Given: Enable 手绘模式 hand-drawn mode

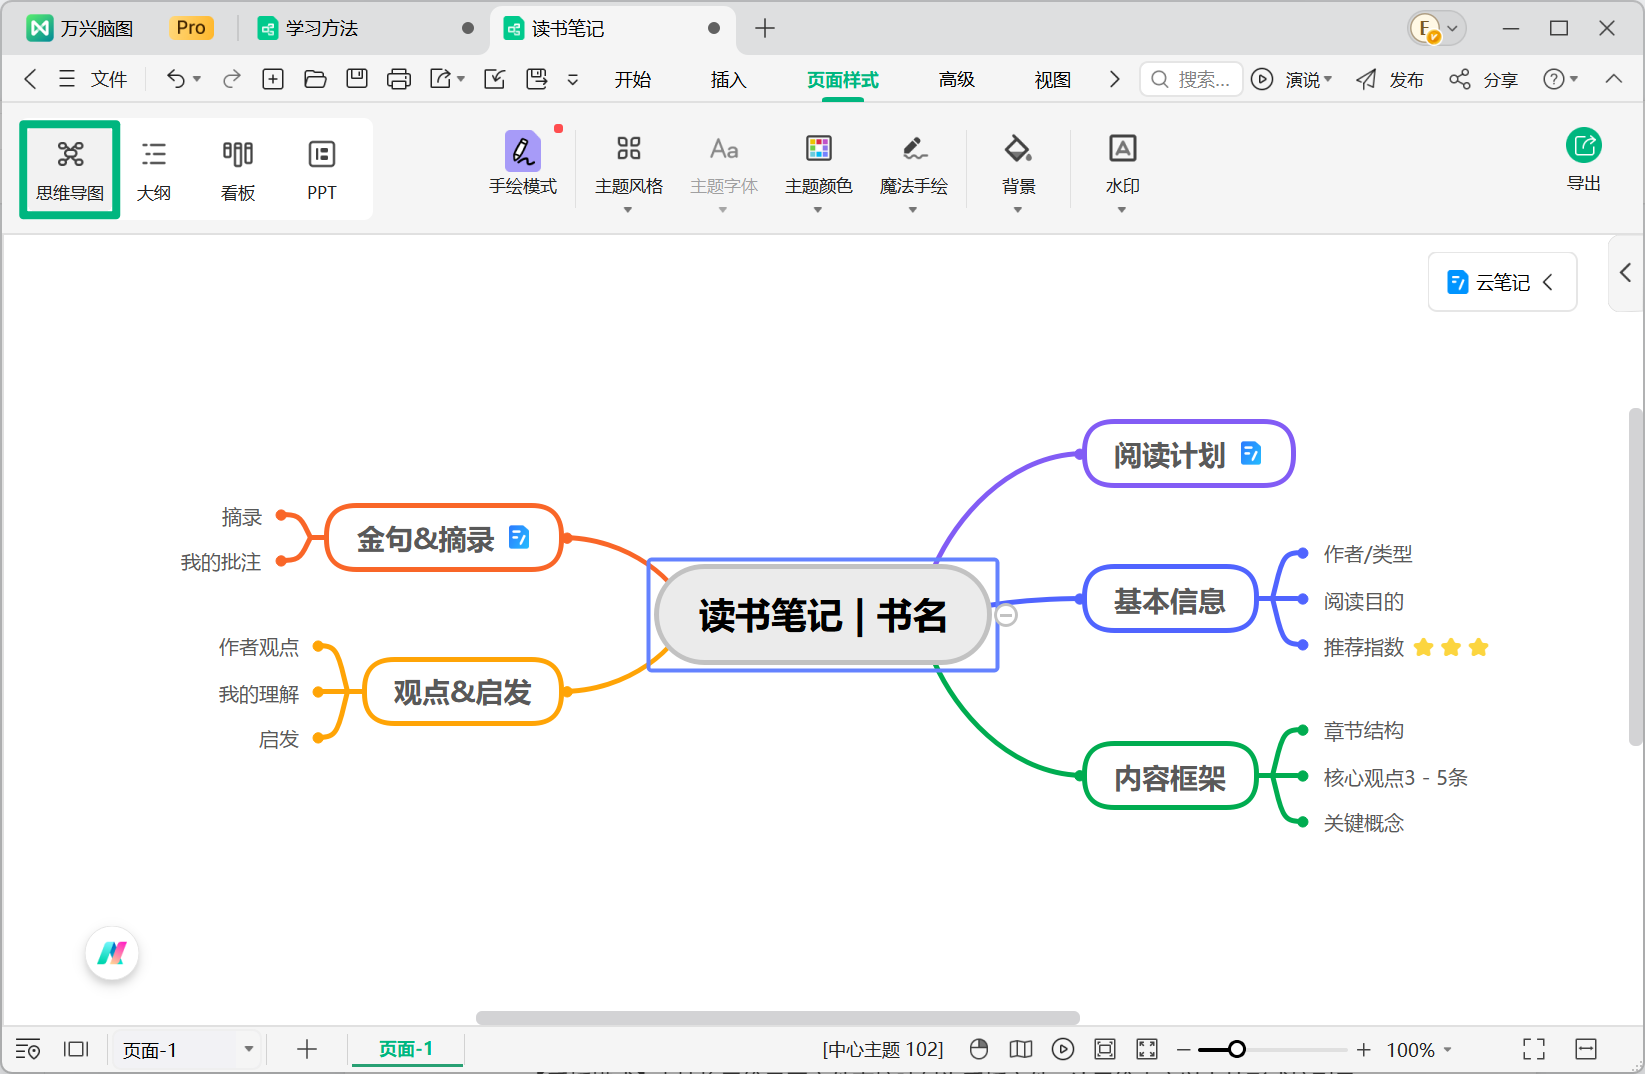Looking at the screenshot, I should click(x=523, y=163).
